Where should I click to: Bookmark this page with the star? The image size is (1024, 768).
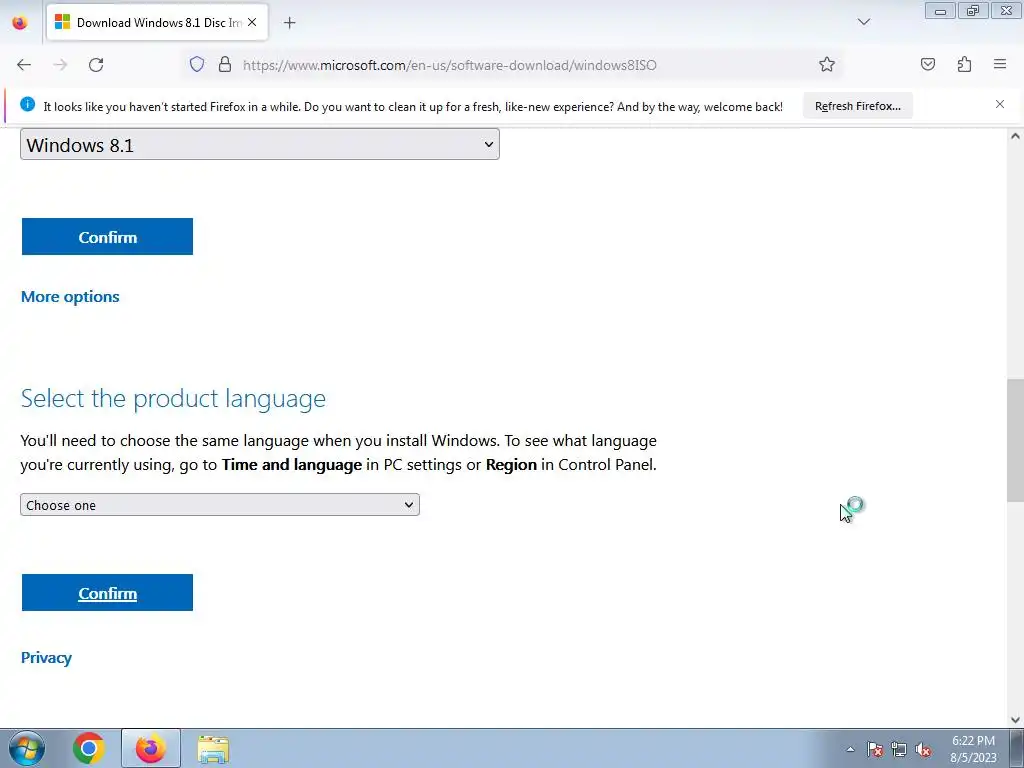click(827, 64)
